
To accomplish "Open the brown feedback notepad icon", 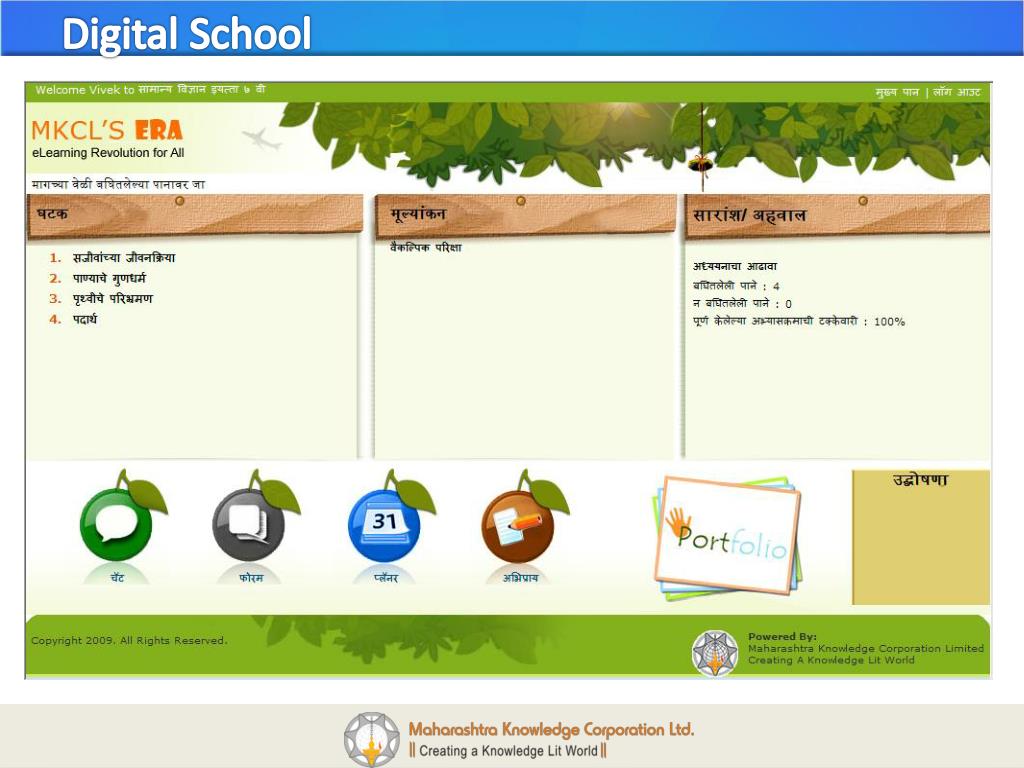I will coord(518,524).
